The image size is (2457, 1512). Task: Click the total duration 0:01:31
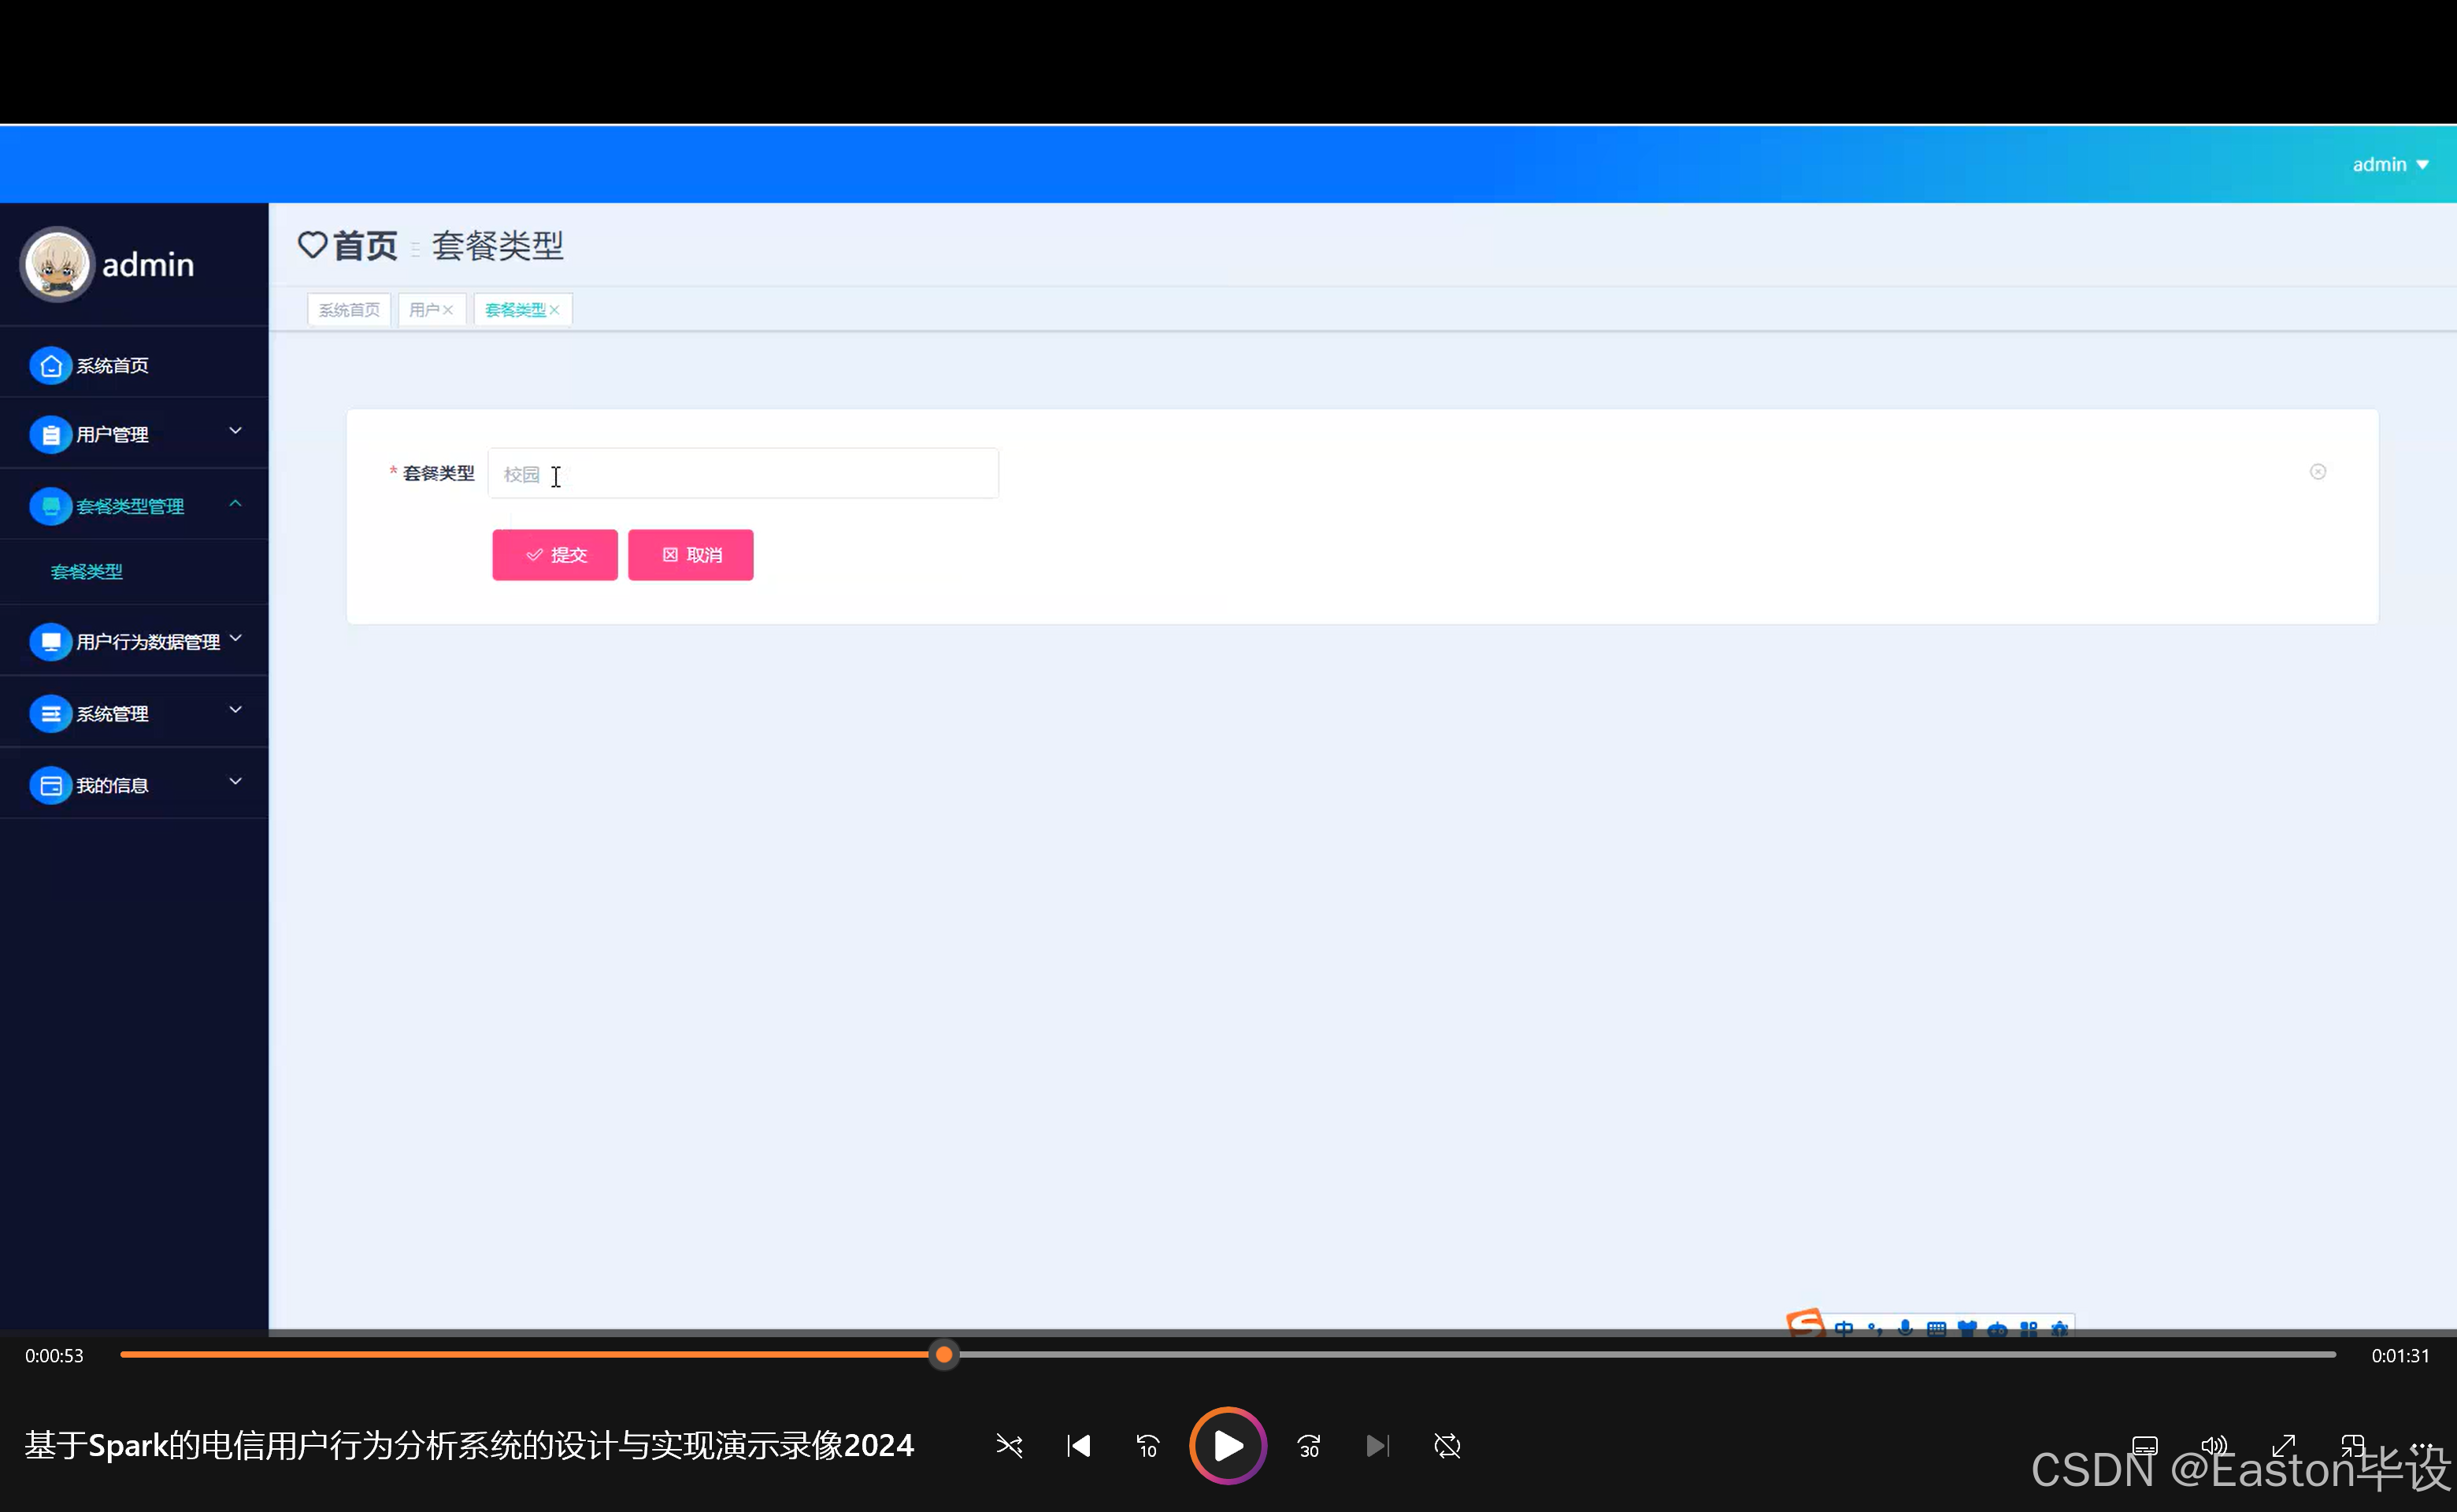2400,1356
